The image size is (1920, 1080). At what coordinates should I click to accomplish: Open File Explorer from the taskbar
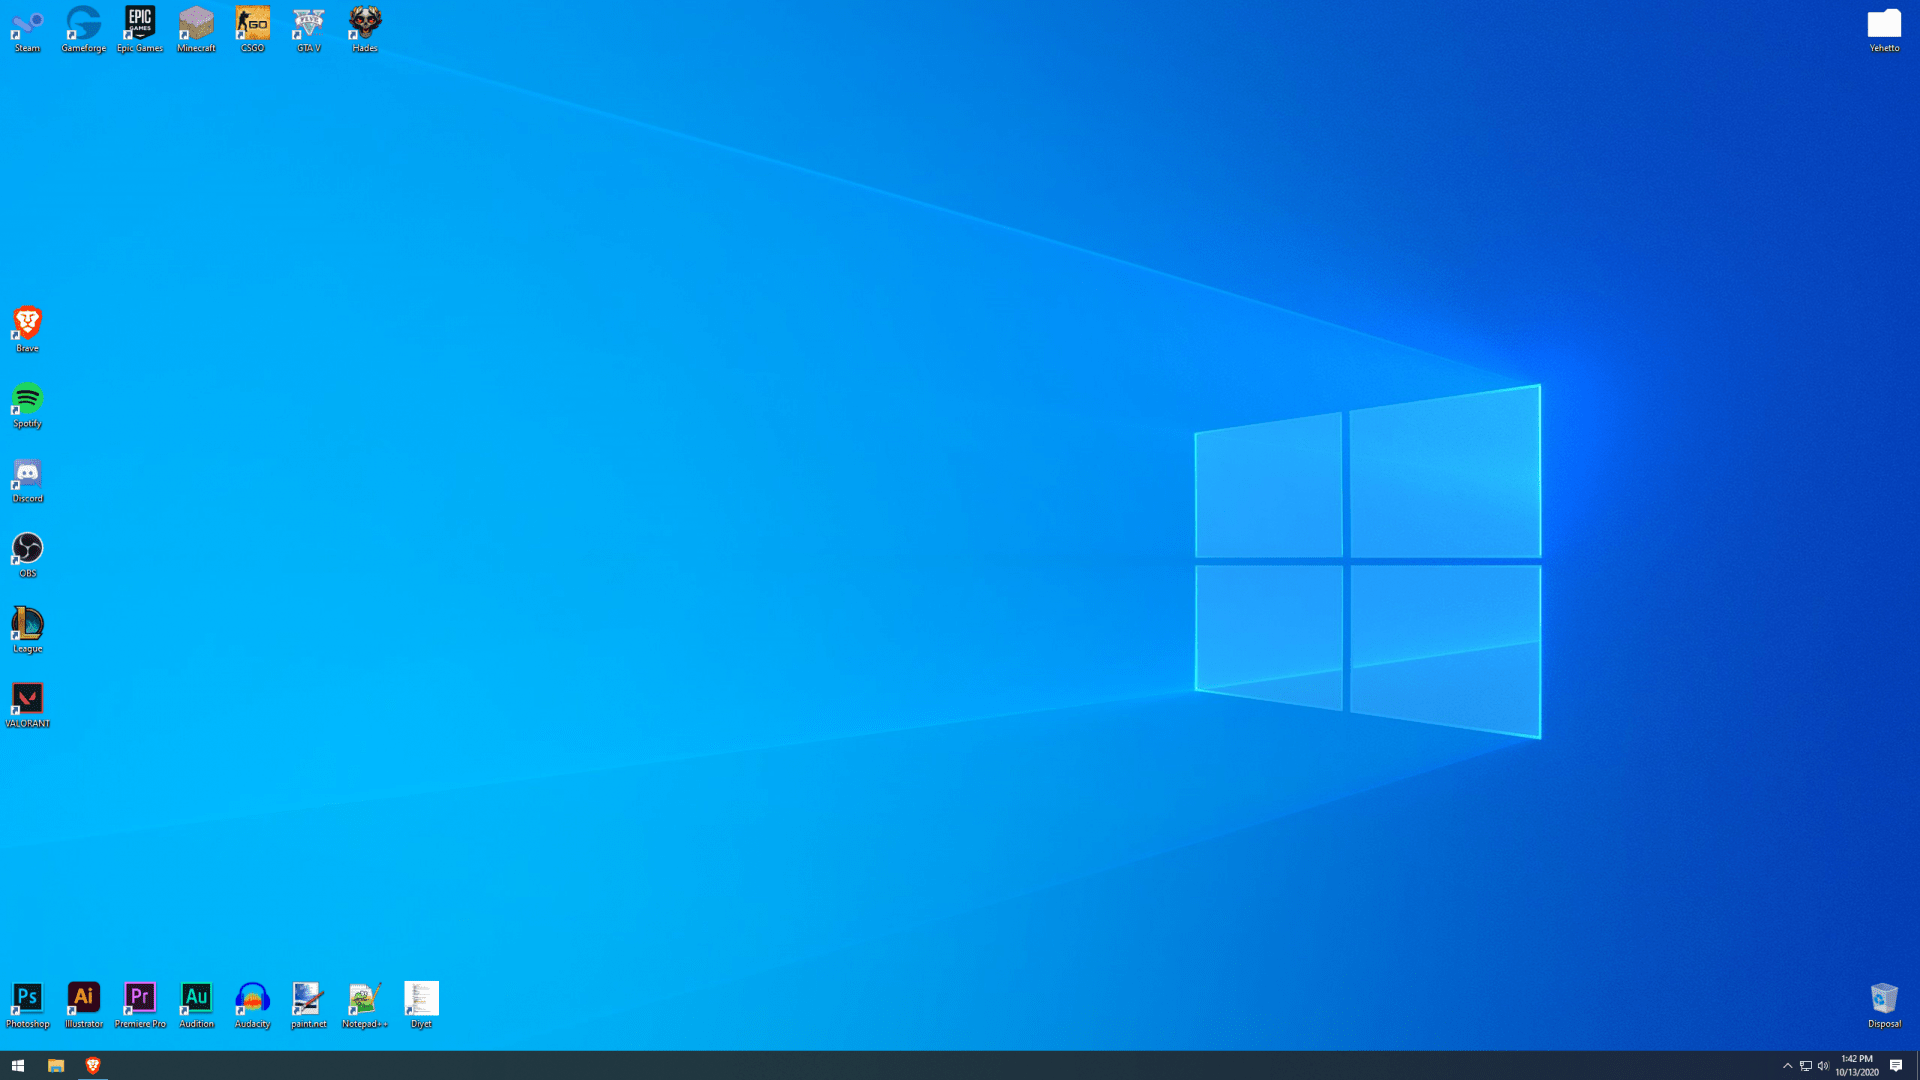(56, 1066)
